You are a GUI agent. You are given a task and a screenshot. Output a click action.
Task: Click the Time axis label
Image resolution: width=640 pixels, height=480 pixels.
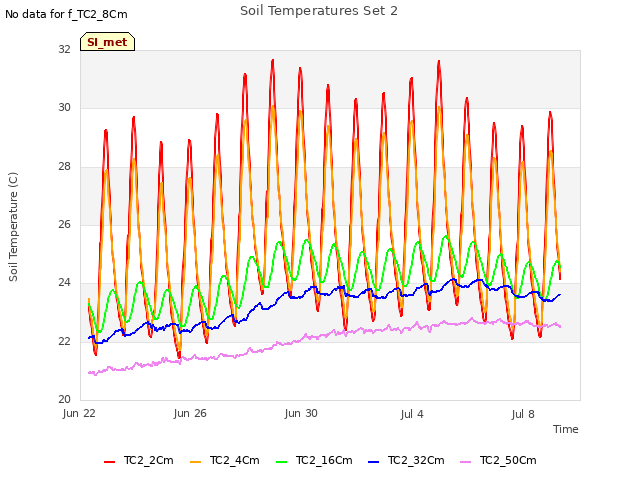566,429
